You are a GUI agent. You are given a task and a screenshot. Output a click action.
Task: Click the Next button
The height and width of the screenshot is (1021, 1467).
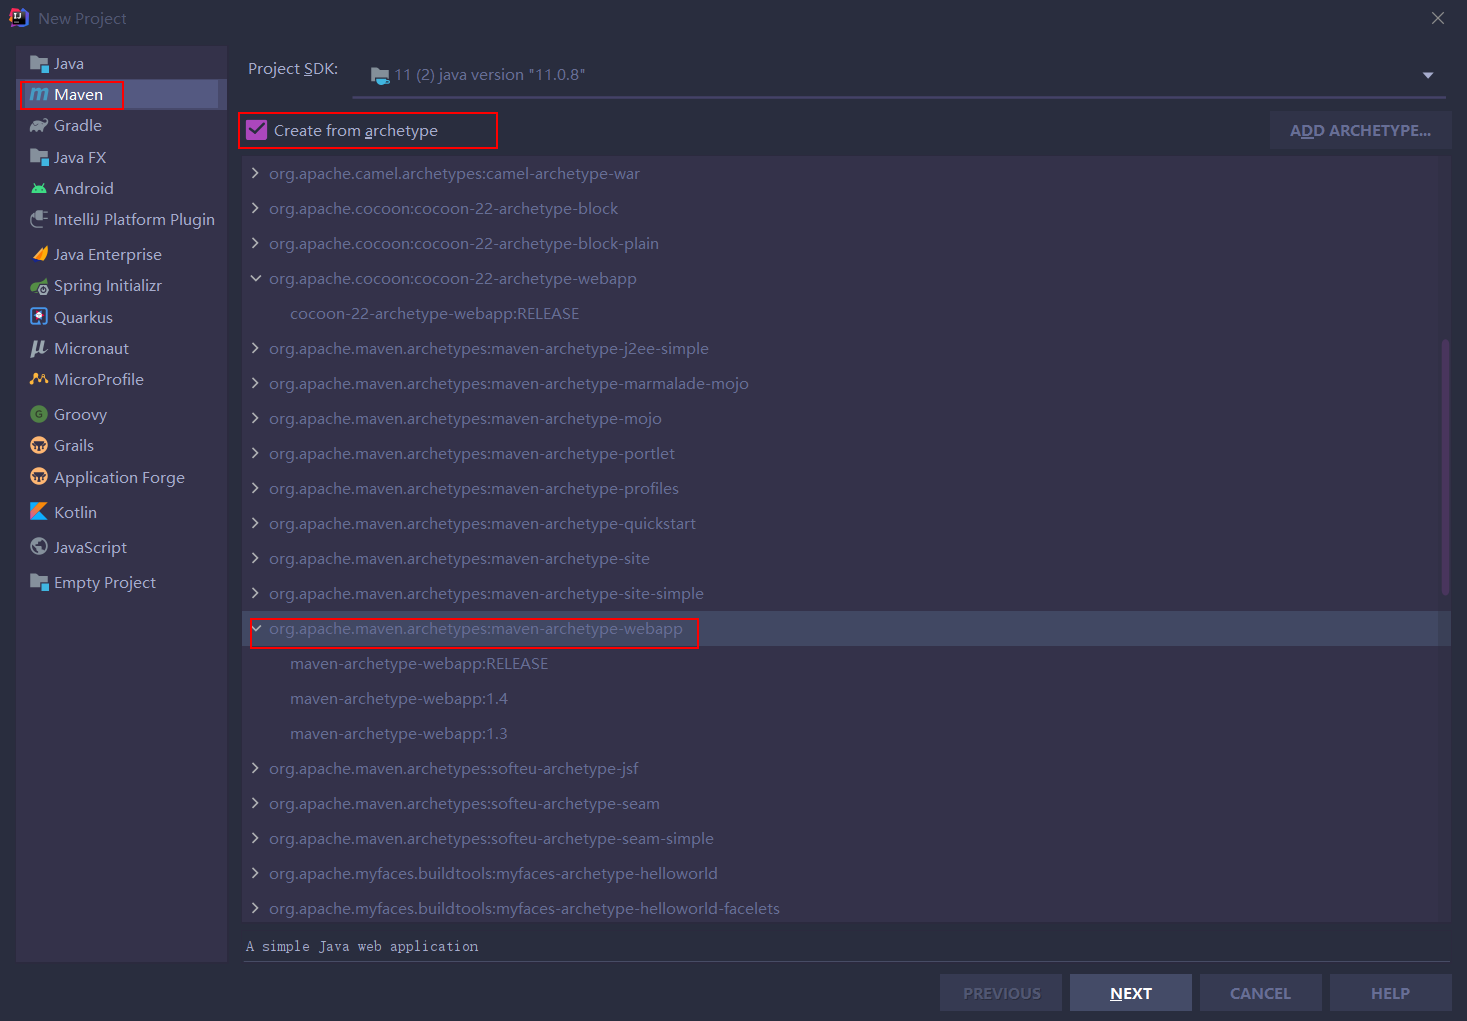pos(1130,993)
